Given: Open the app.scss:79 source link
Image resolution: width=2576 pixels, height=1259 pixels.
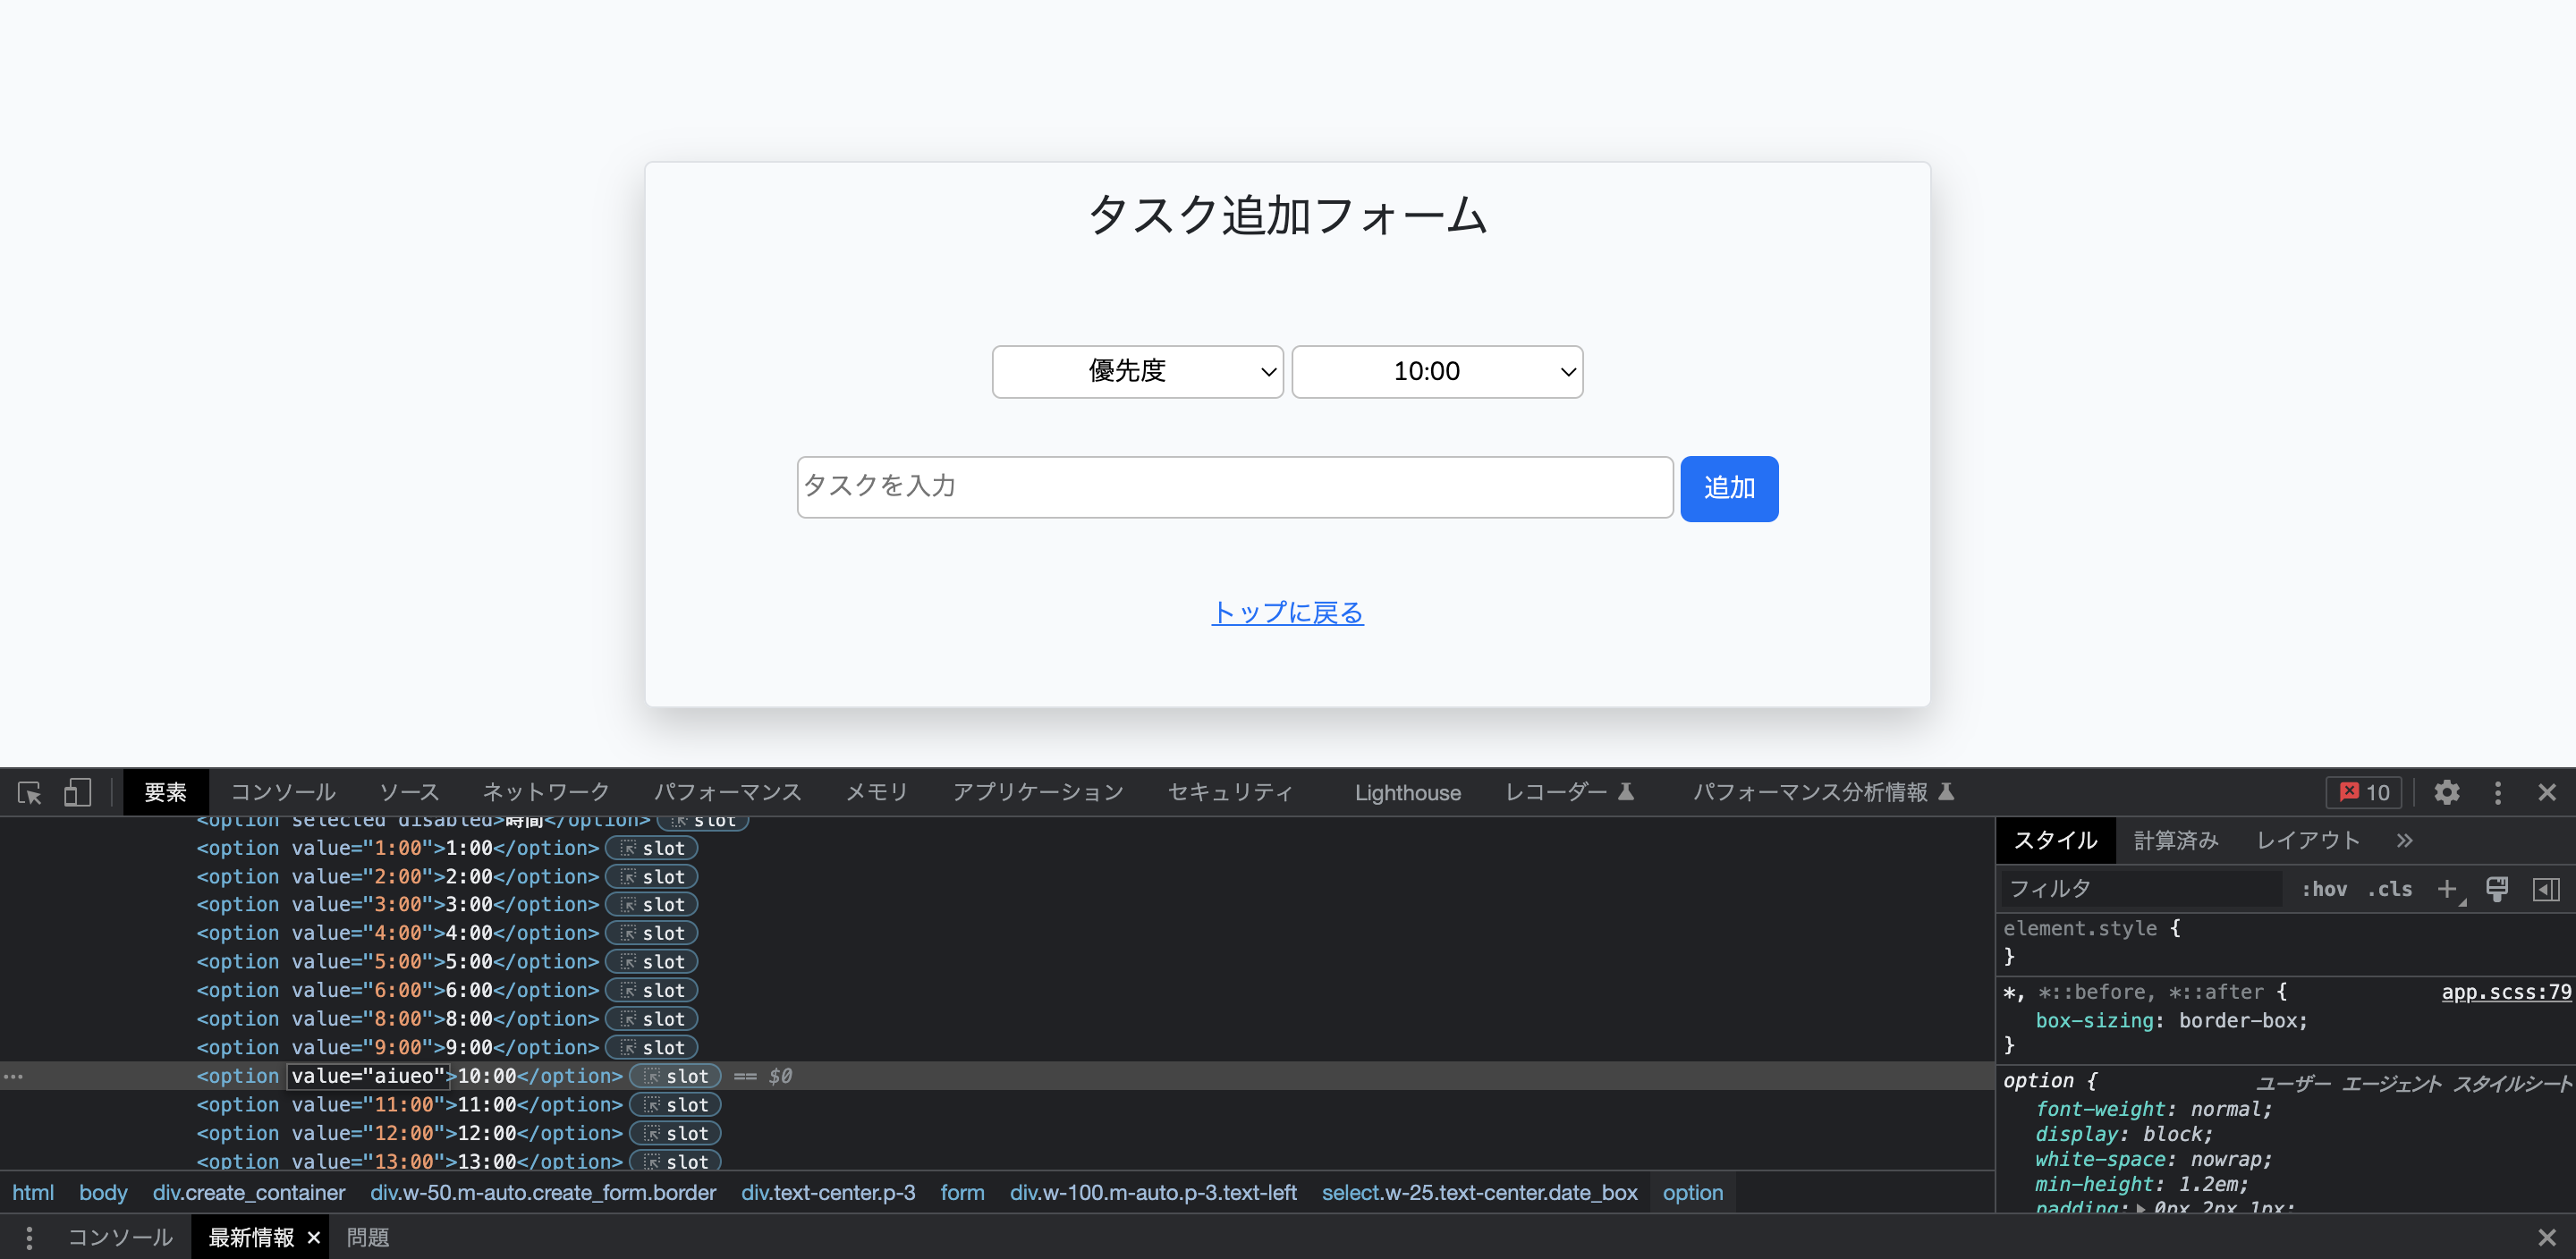Looking at the screenshot, I should tap(2505, 992).
